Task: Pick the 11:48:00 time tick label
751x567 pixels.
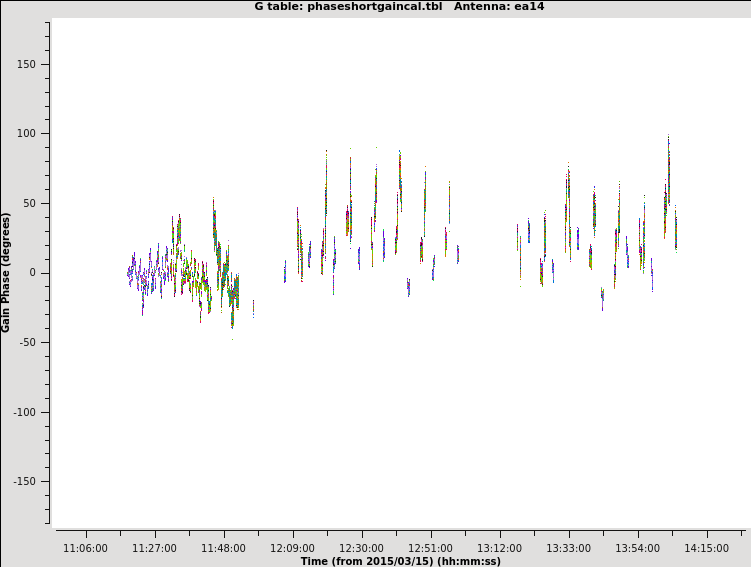Action: click(x=223, y=548)
